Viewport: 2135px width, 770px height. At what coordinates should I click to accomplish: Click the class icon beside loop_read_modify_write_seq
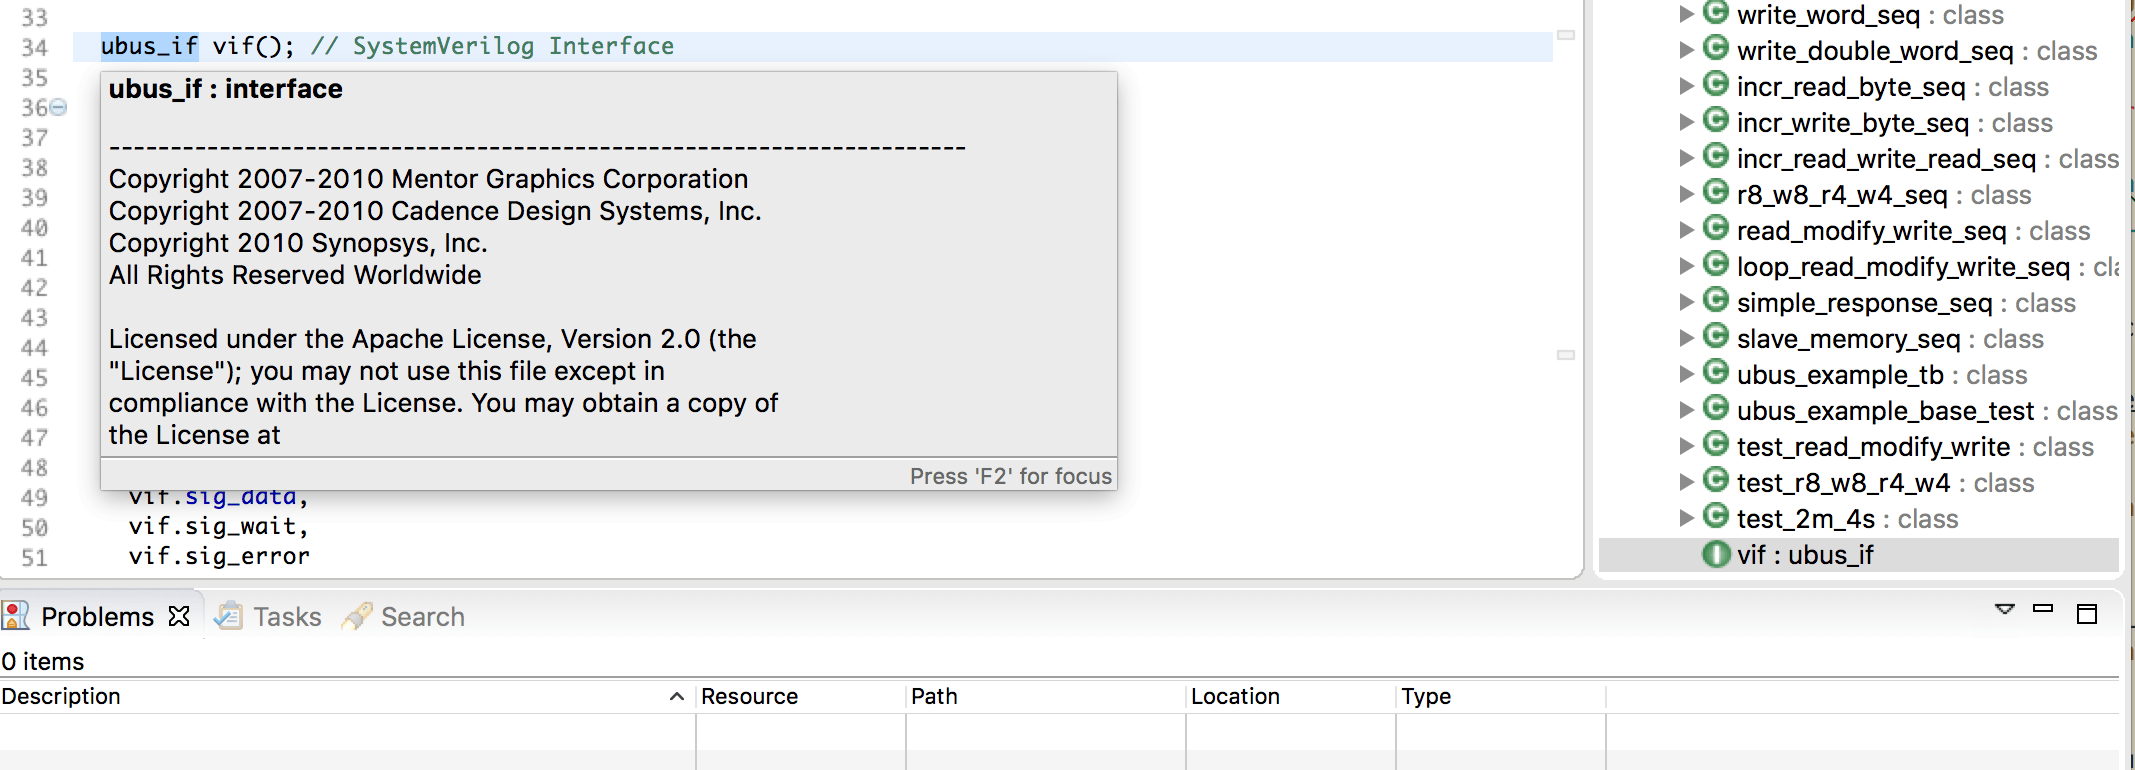[1716, 264]
